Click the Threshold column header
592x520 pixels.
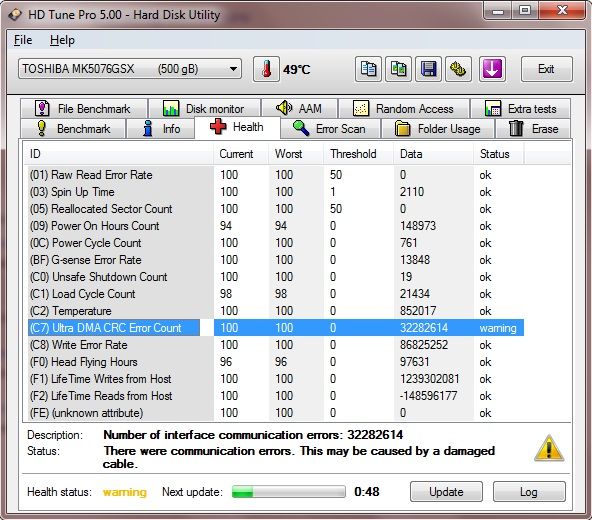pos(359,154)
